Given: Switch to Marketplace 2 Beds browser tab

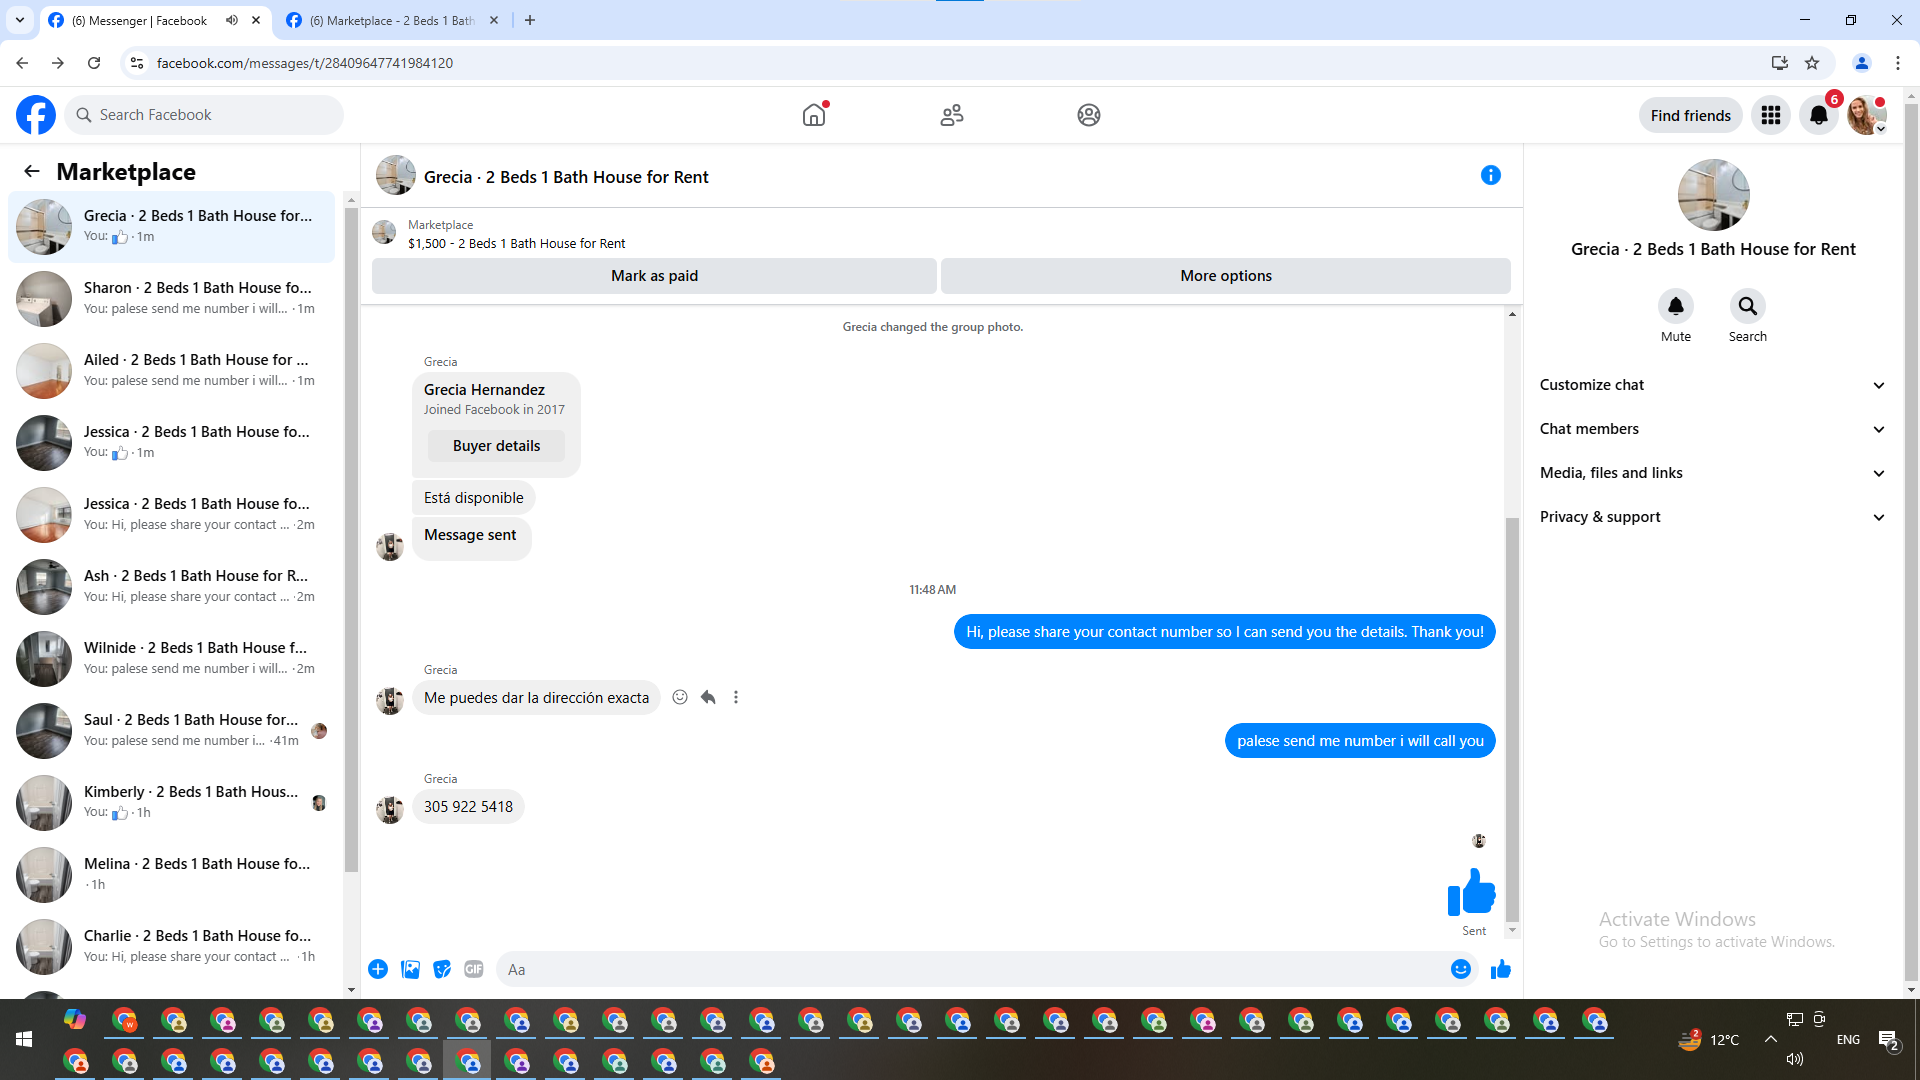Looking at the screenshot, I should [392, 20].
